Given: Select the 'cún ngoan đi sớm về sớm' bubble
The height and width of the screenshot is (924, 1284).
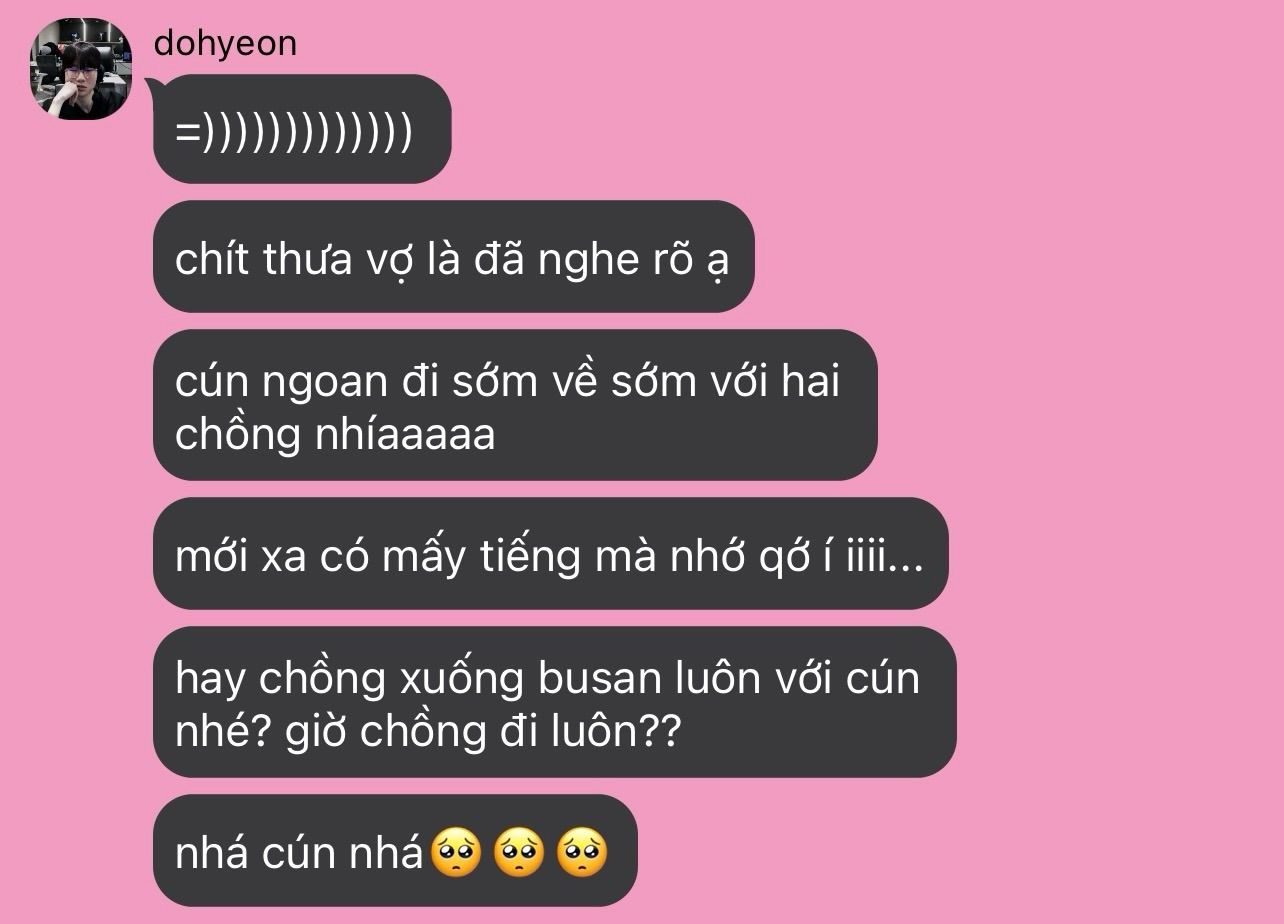Looking at the screenshot, I should 515,405.
